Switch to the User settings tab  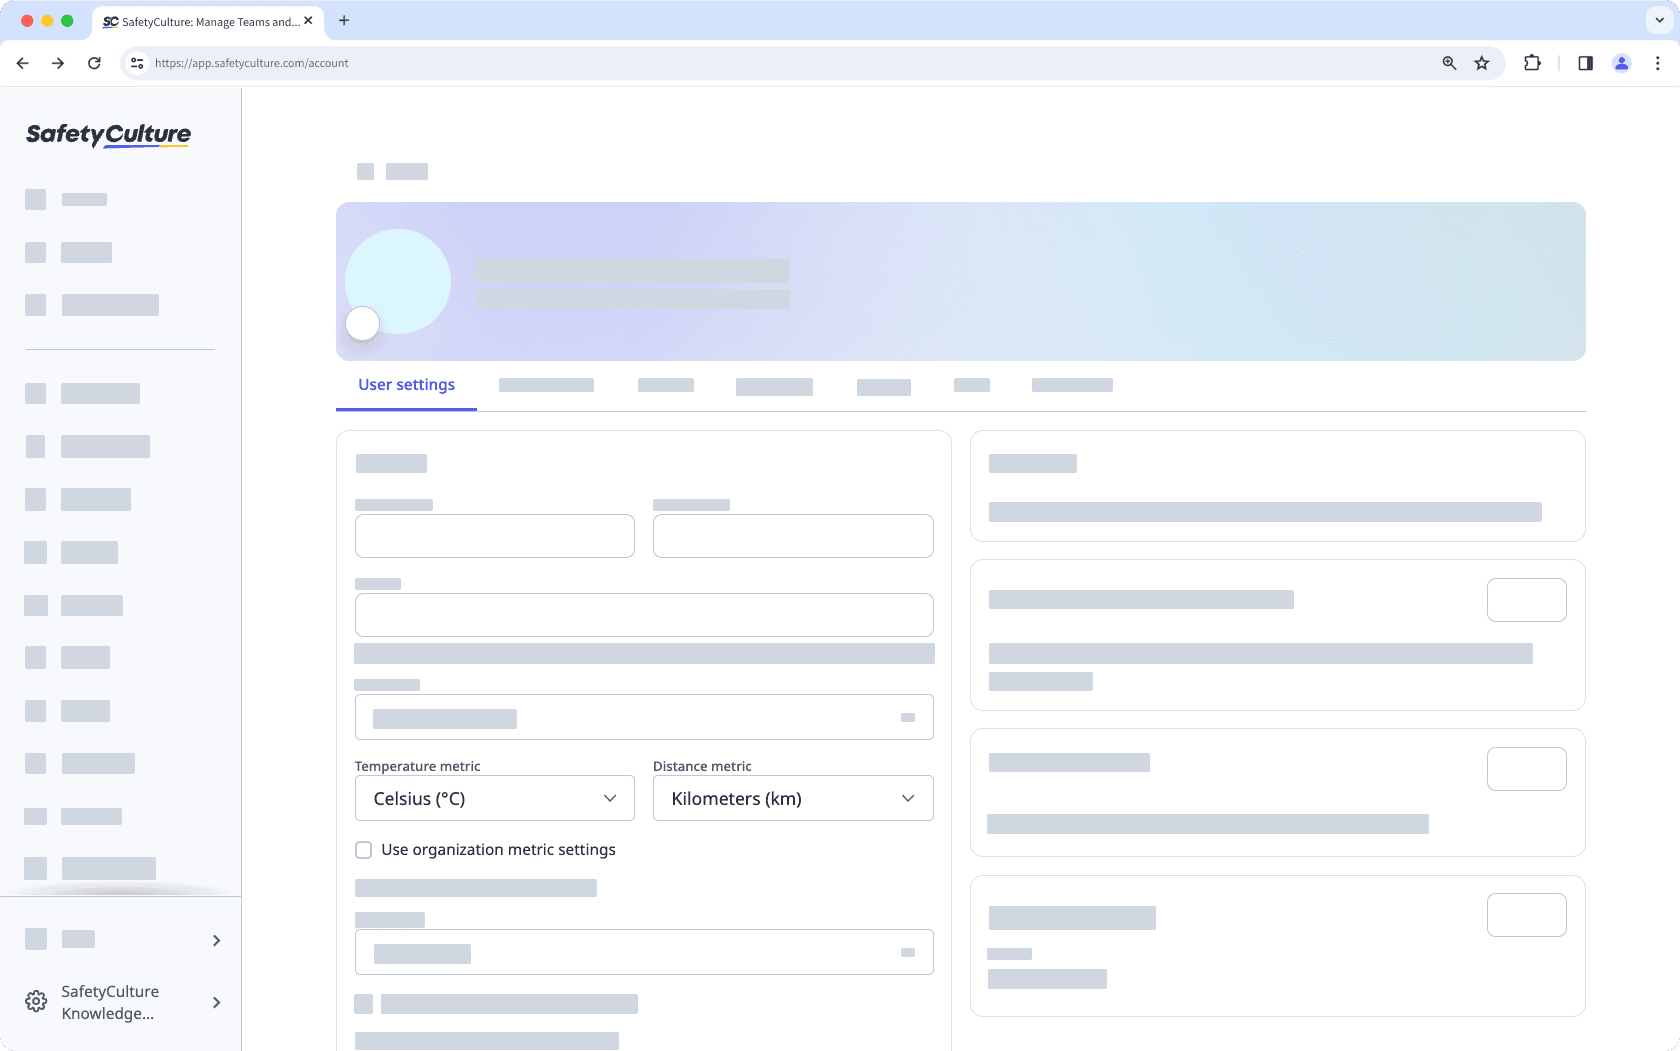[x=406, y=384]
